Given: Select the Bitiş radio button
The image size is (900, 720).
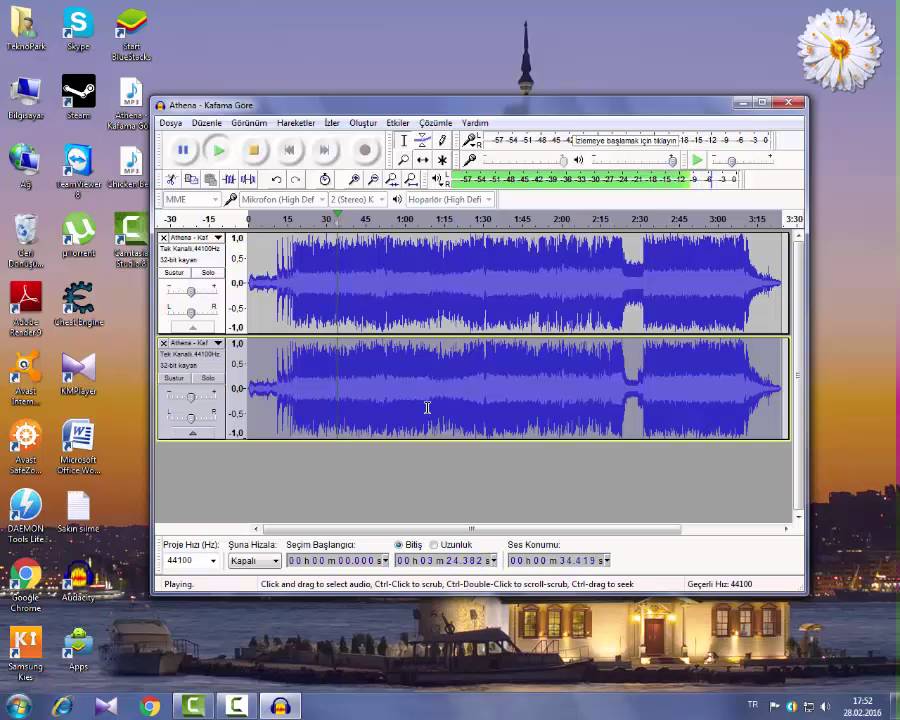Looking at the screenshot, I should [x=398, y=545].
